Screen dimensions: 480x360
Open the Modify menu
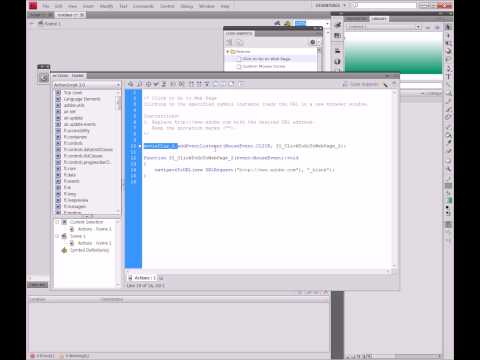click(106, 6)
